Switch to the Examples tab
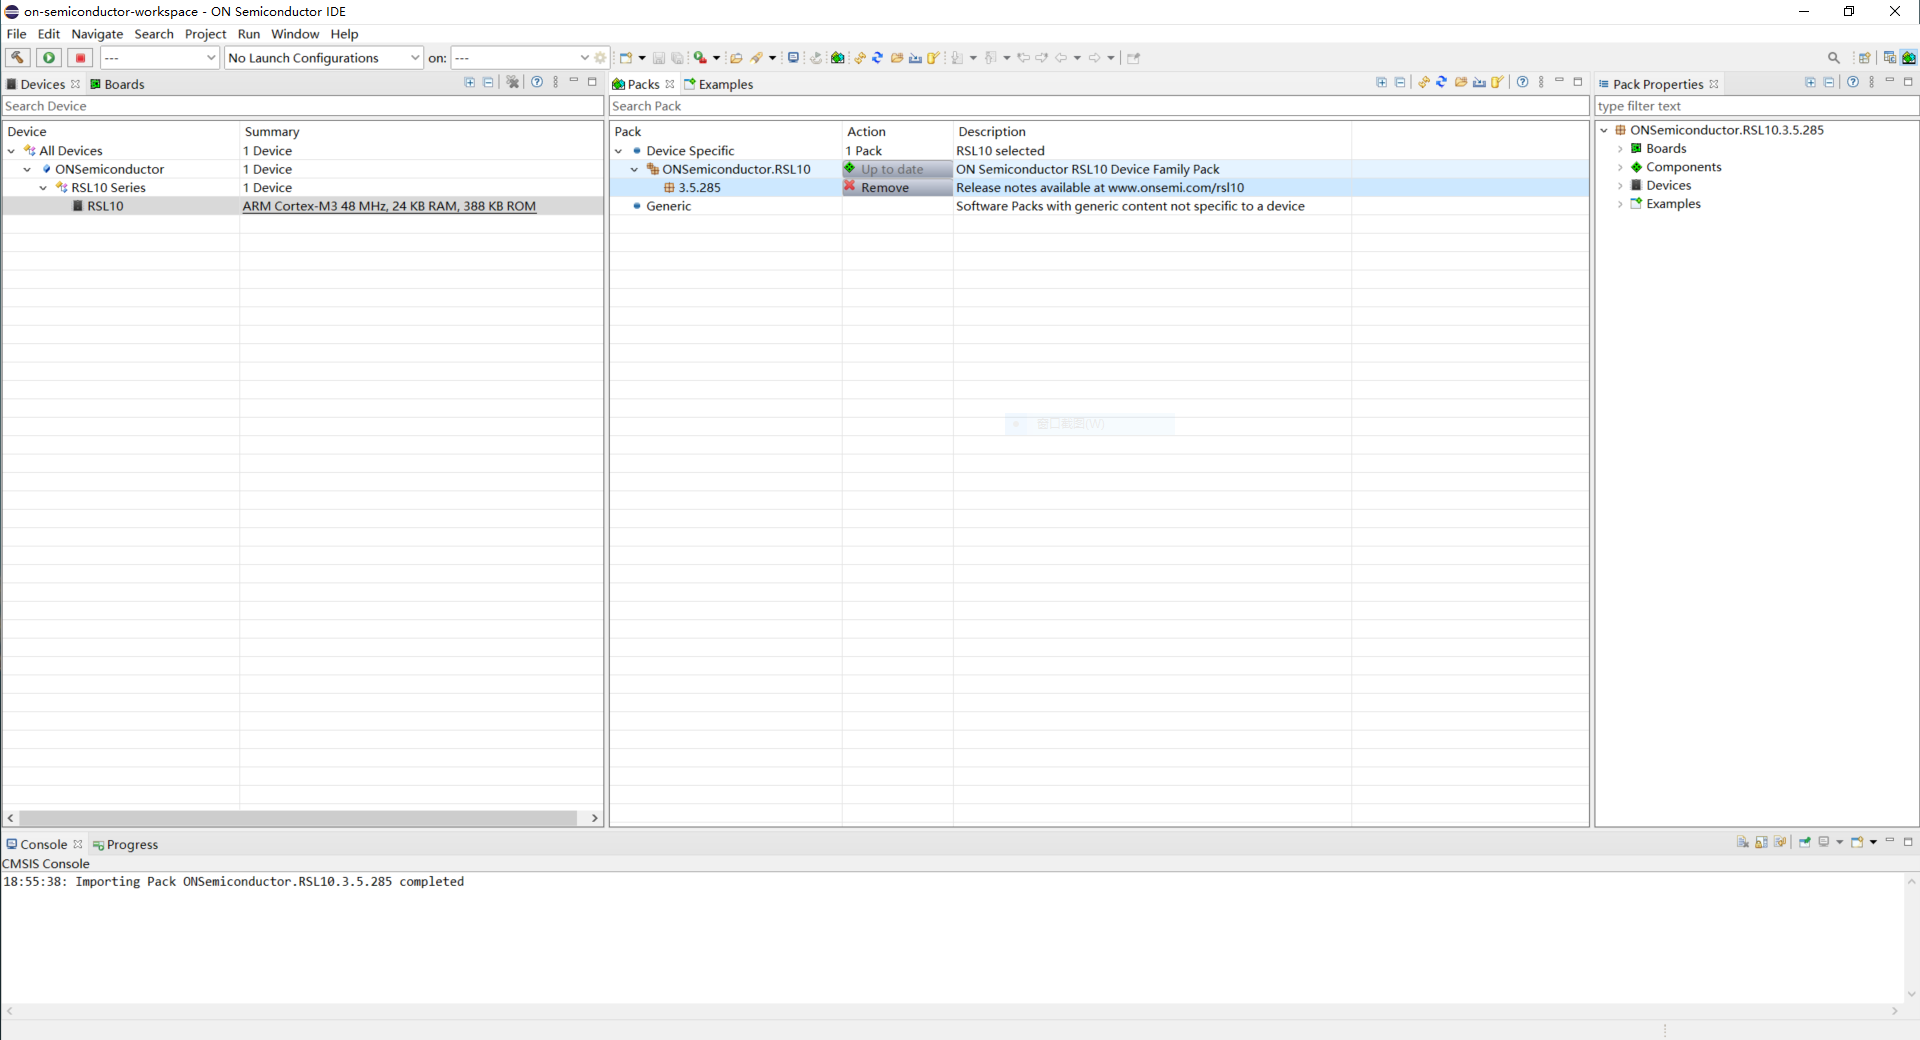The width and height of the screenshot is (1920, 1040). tap(718, 84)
